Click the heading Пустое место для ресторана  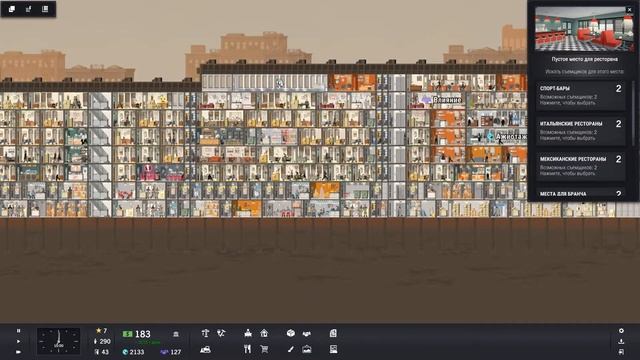point(584,59)
